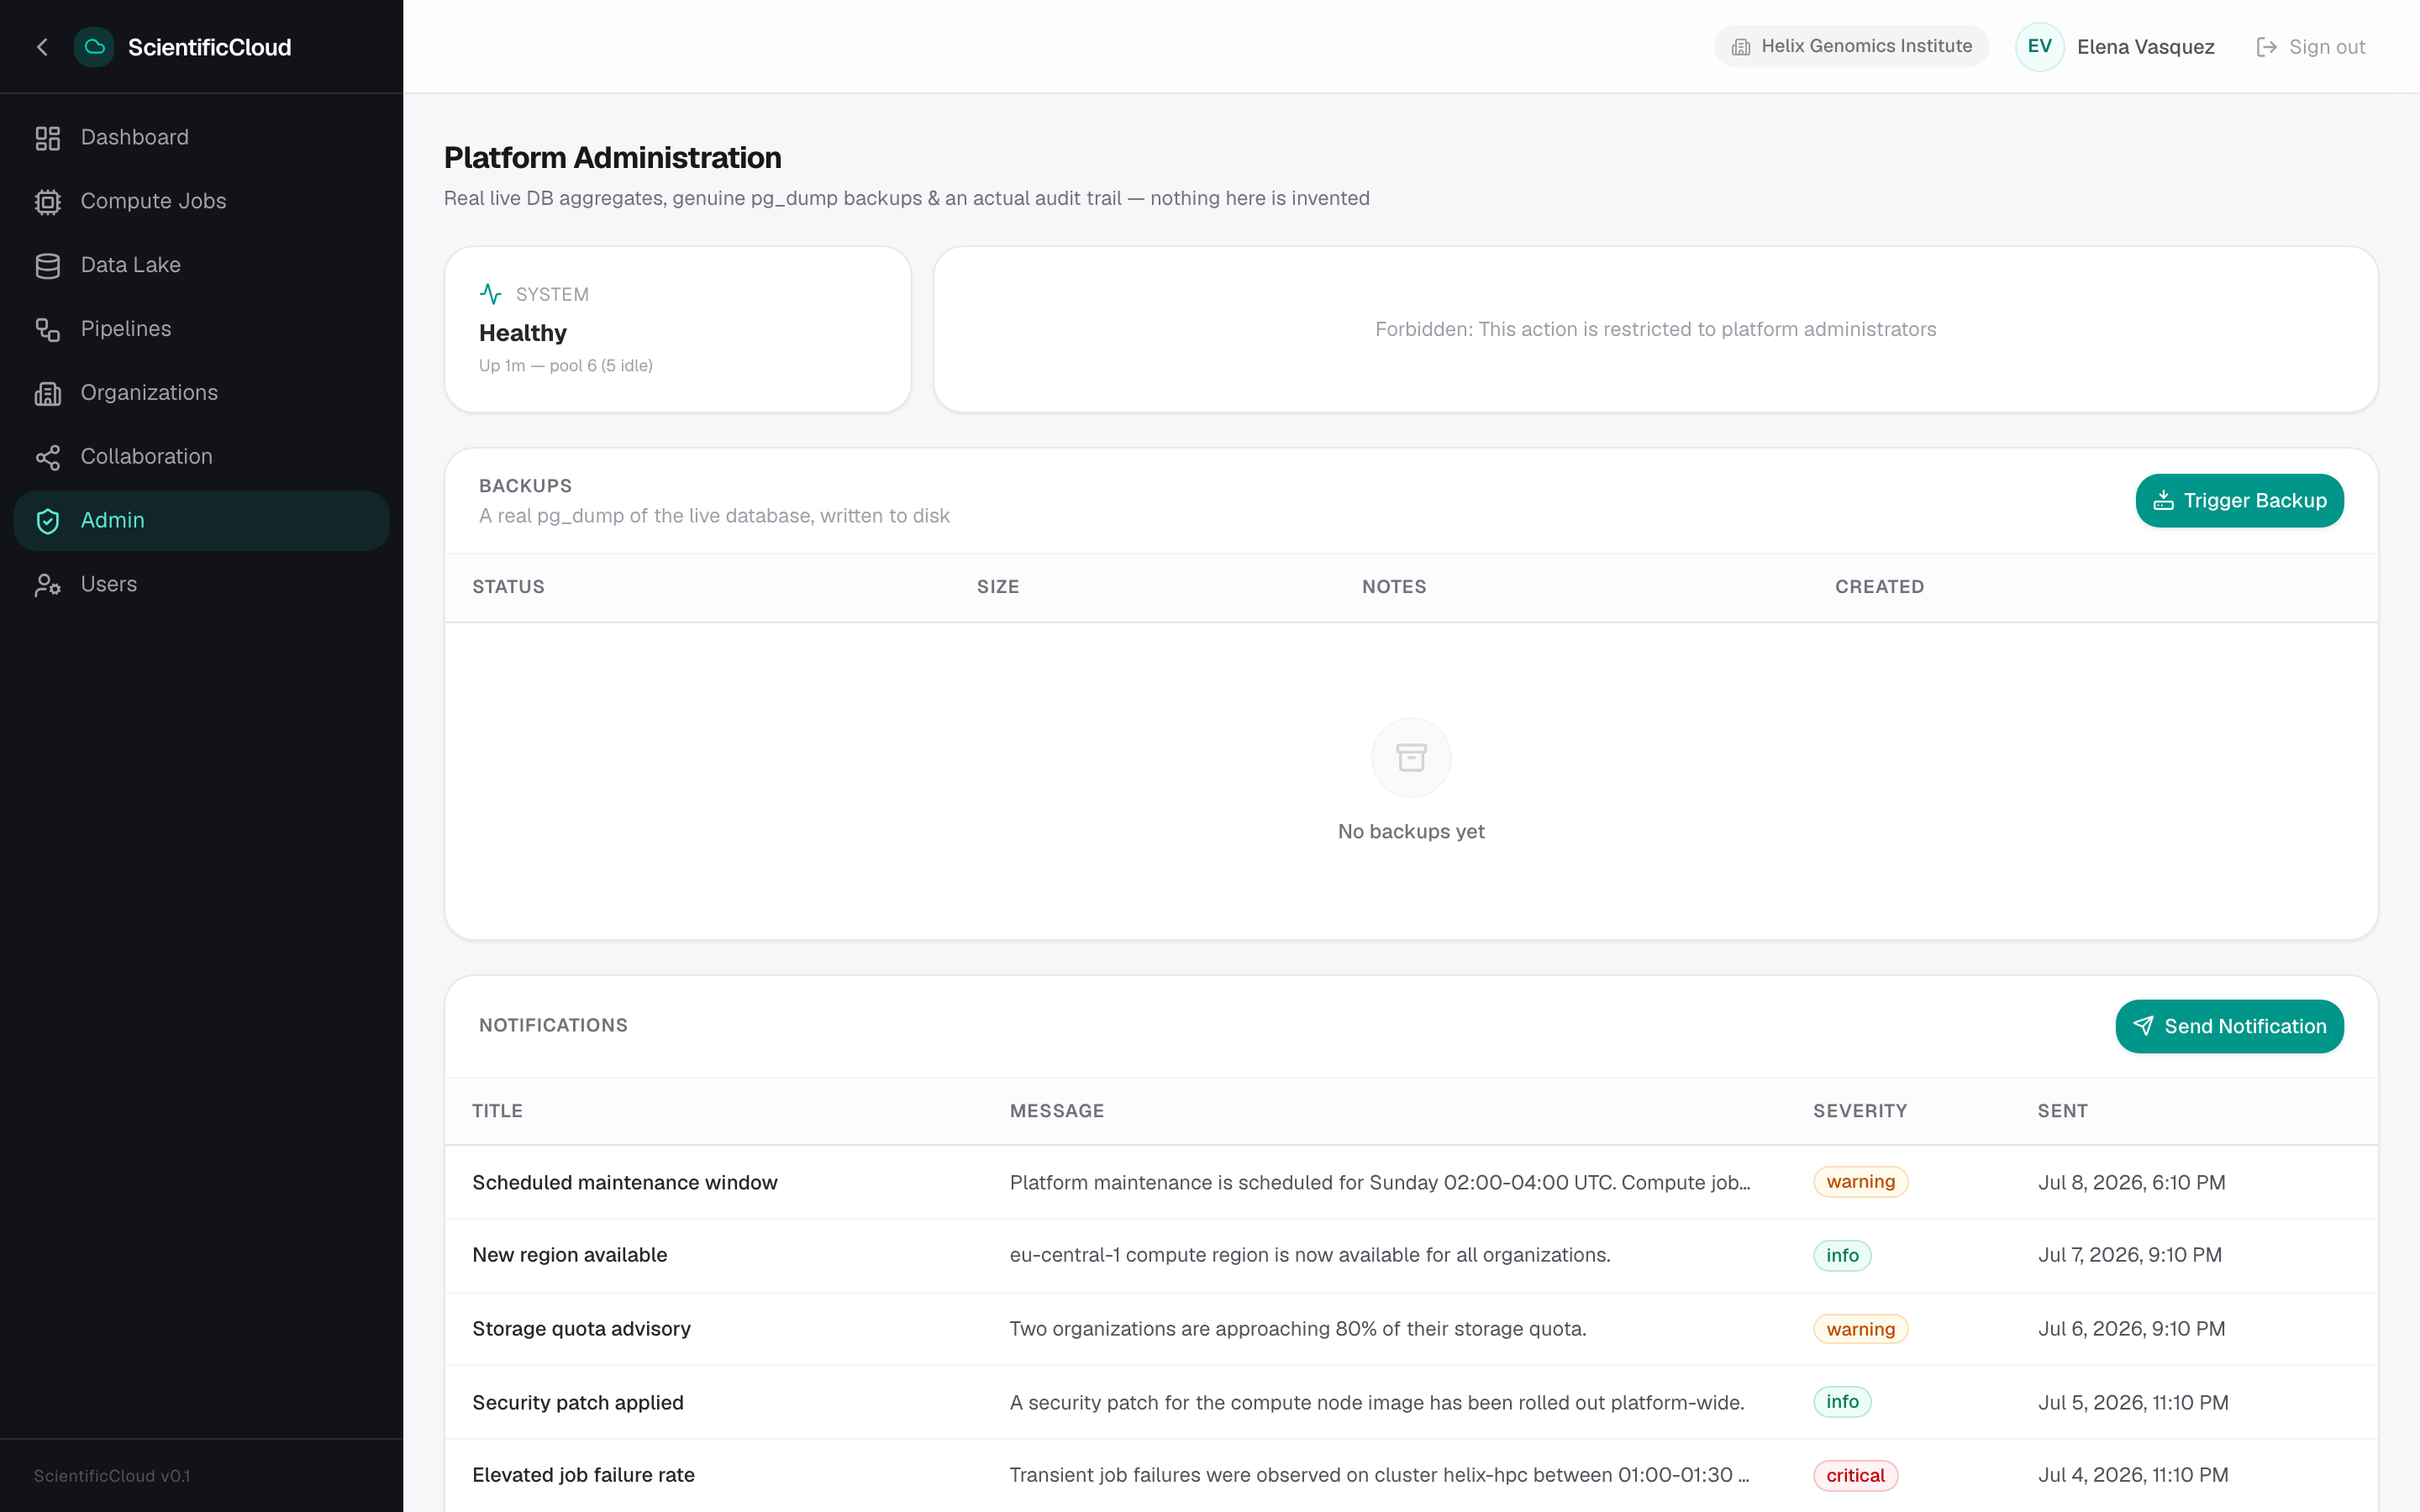
Task: Click the CREATED column header
Action: pos(1879,587)
